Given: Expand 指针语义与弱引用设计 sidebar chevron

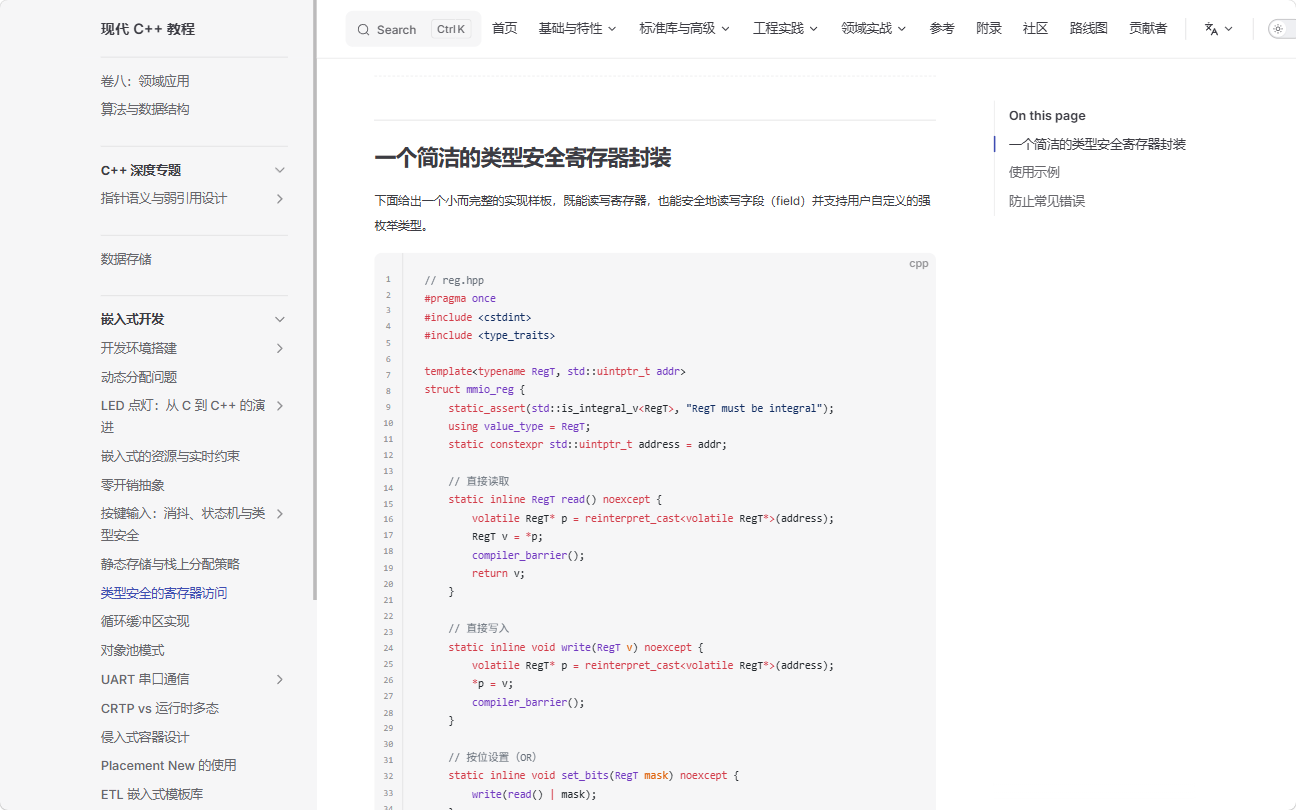Looking at the screenshot, I should coord(280,199).
